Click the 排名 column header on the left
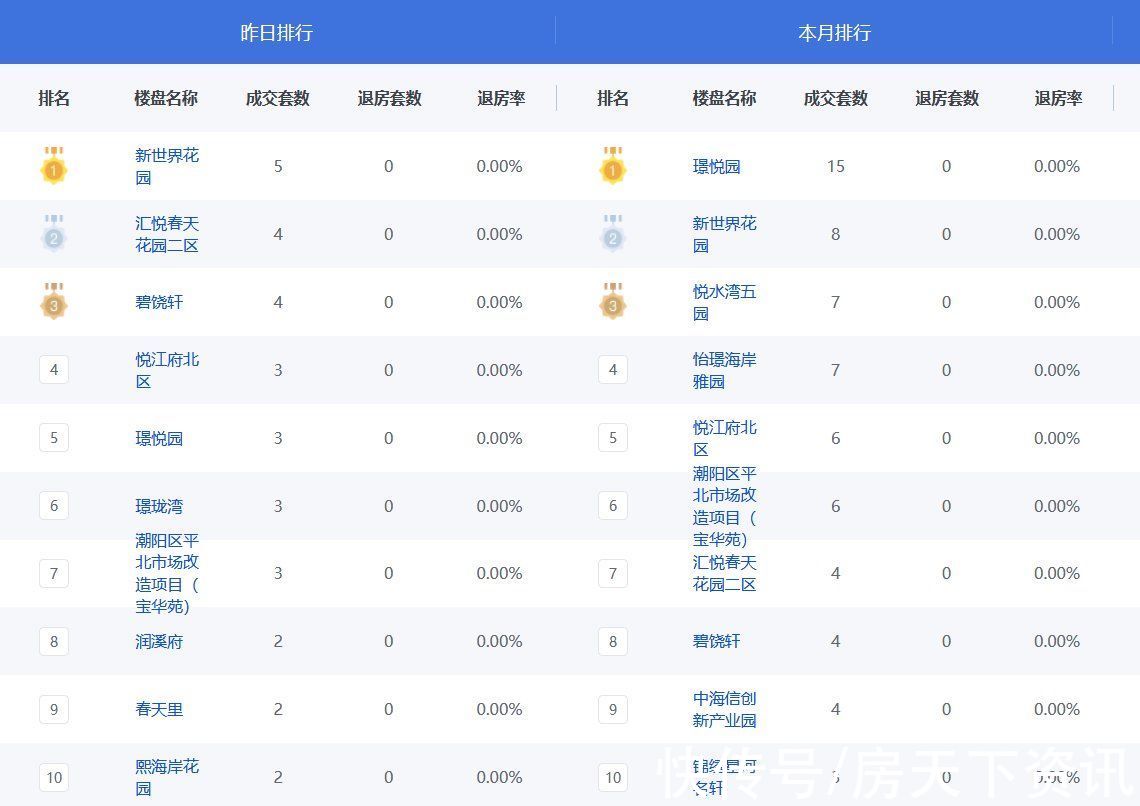 [x=54, y=98]
